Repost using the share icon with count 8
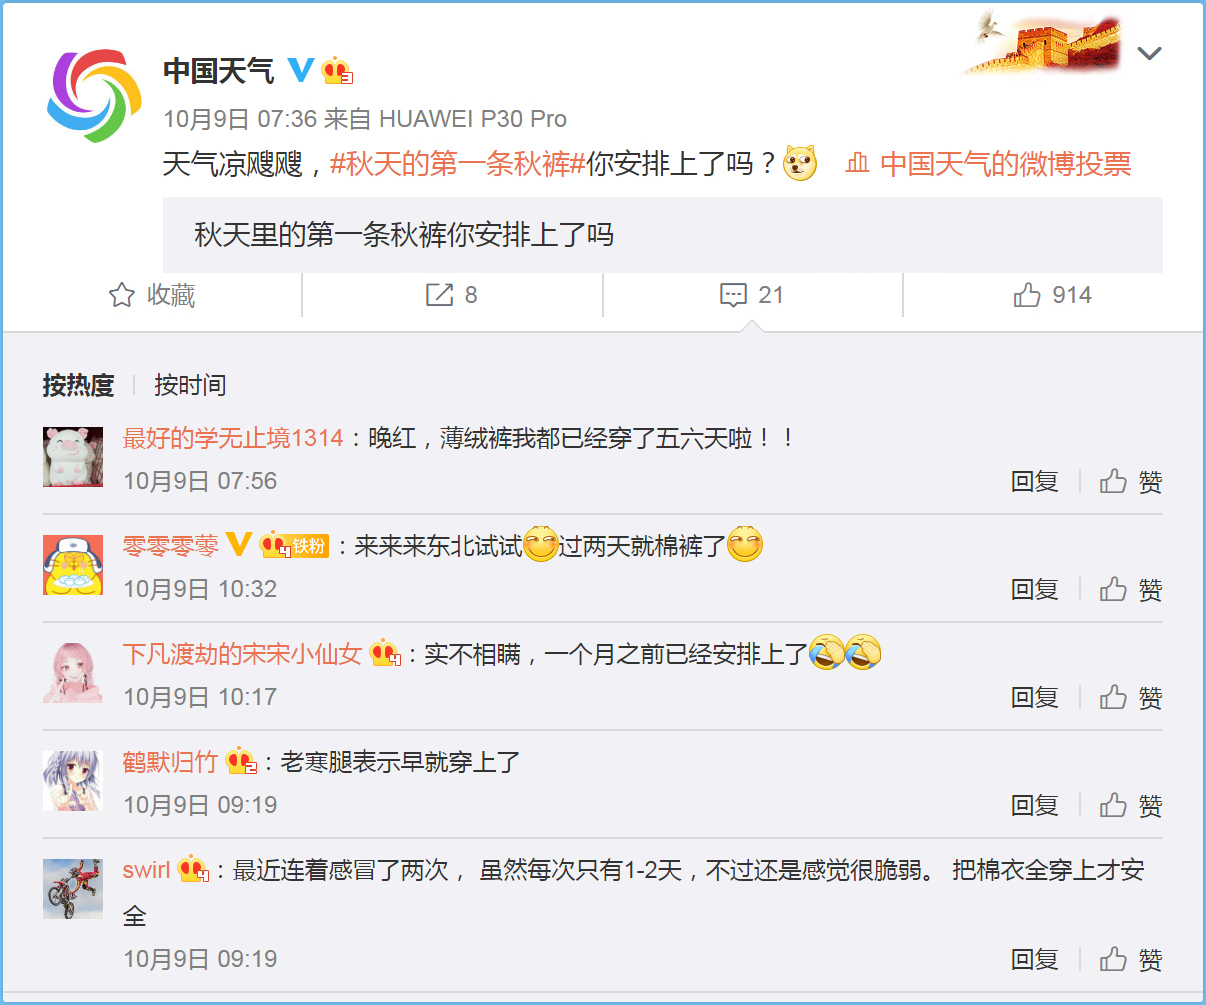The height and width of the screenshot is (1005, 1206). click(x=452, y=295)
